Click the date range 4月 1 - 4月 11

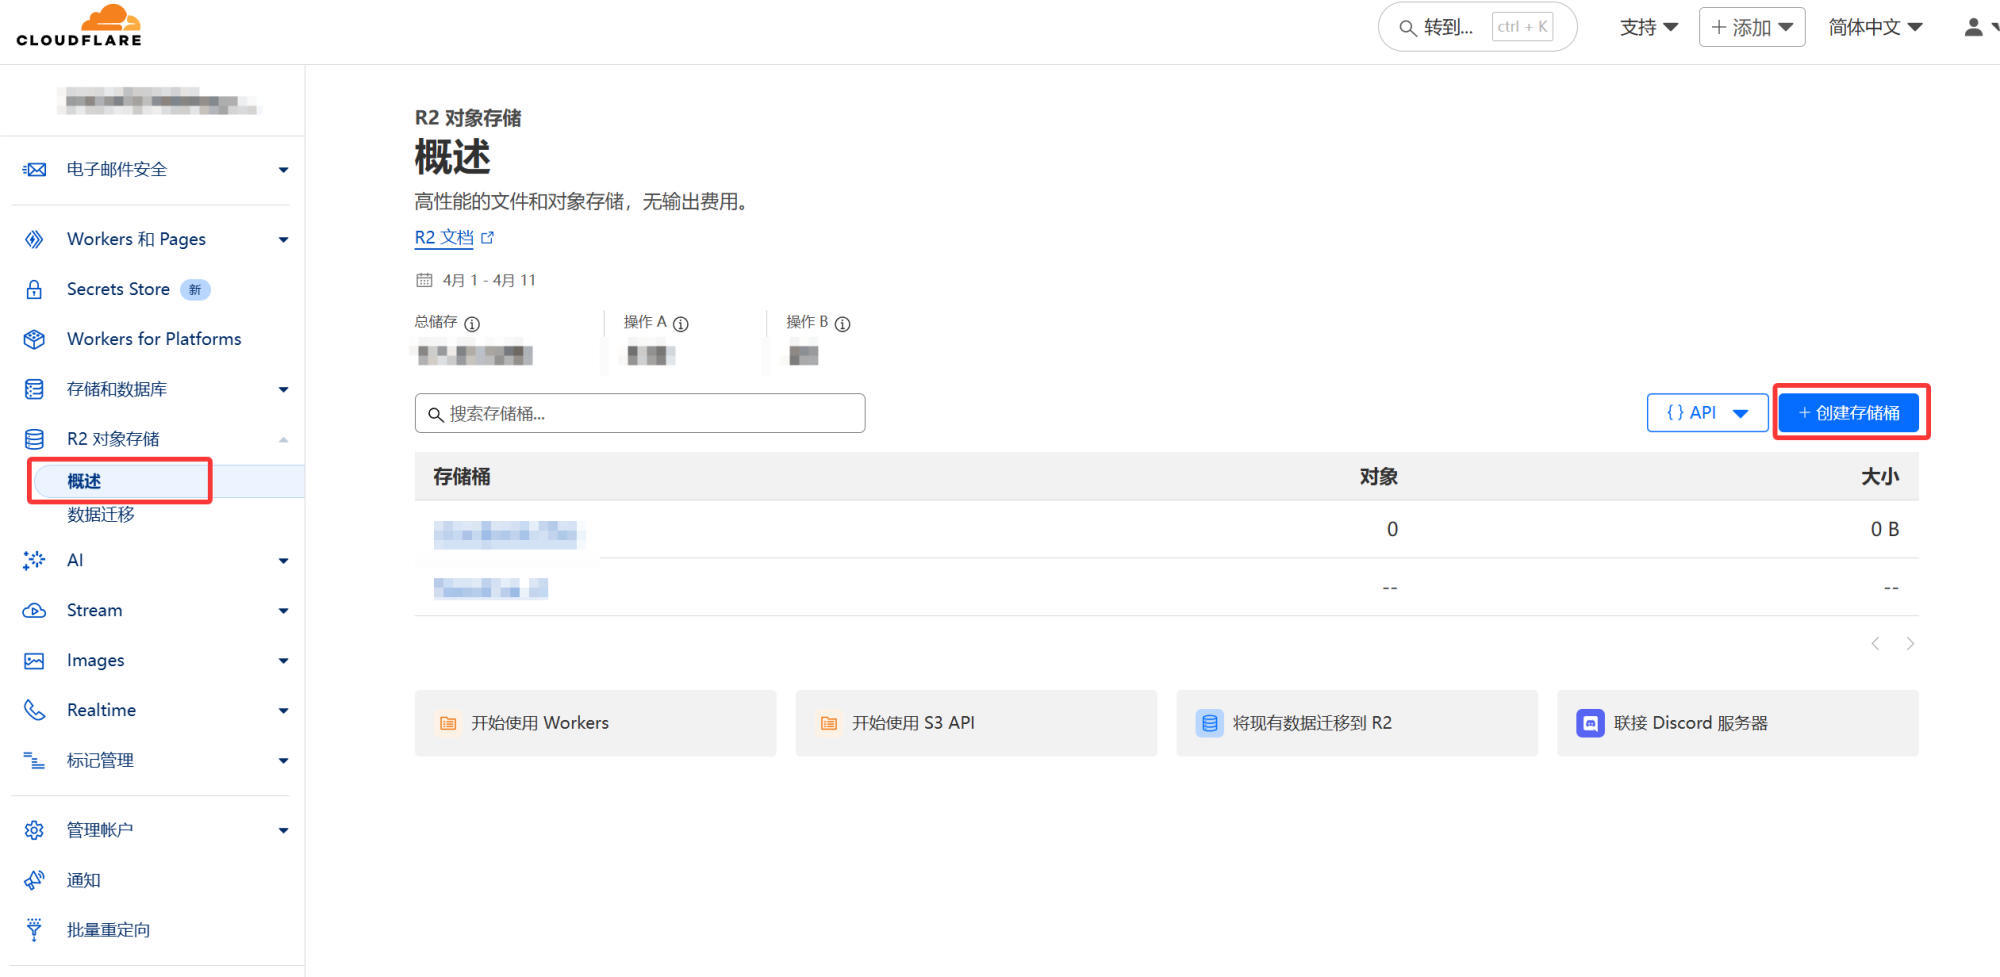coord(489,280)
